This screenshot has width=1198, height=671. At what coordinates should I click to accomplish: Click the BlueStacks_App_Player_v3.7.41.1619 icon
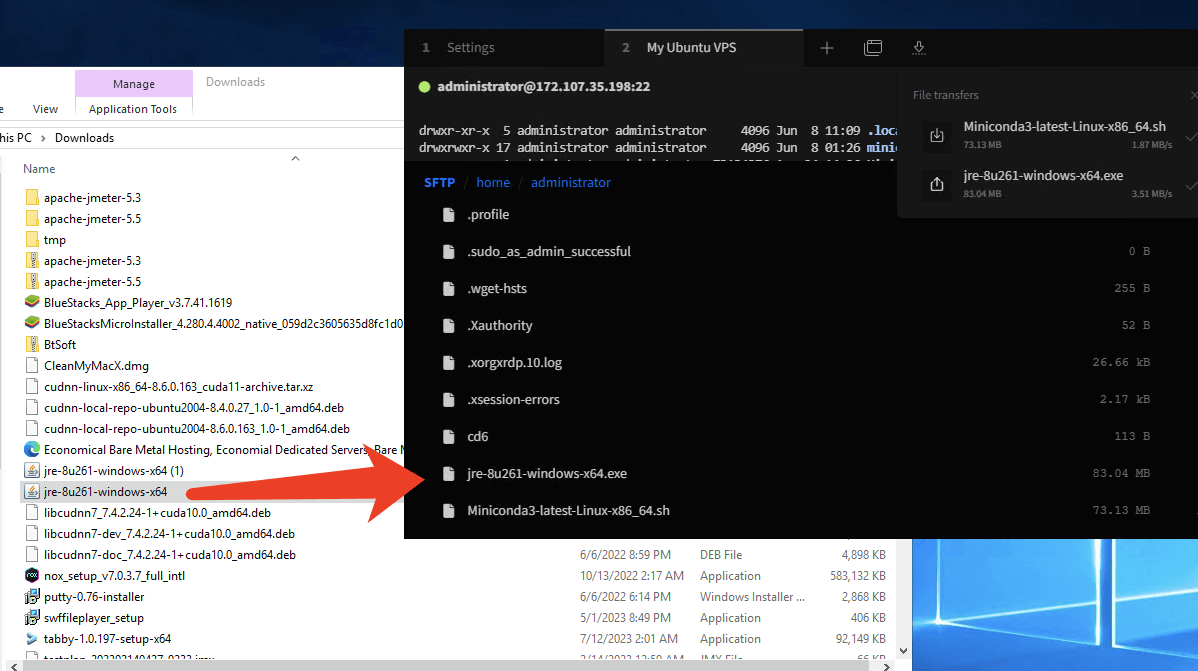click(x=32, y=303)
